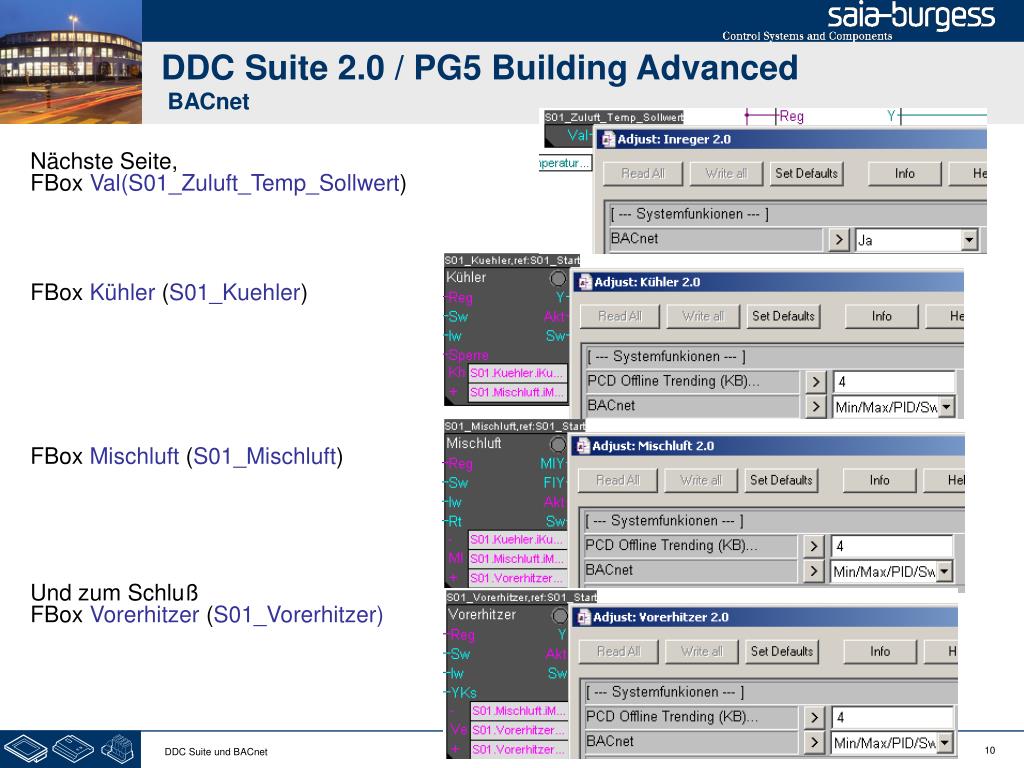The image size is (1024, 768).
Task: Click Info button in Adjust: Vorerhitzer dialog
Action: (880, 652)
